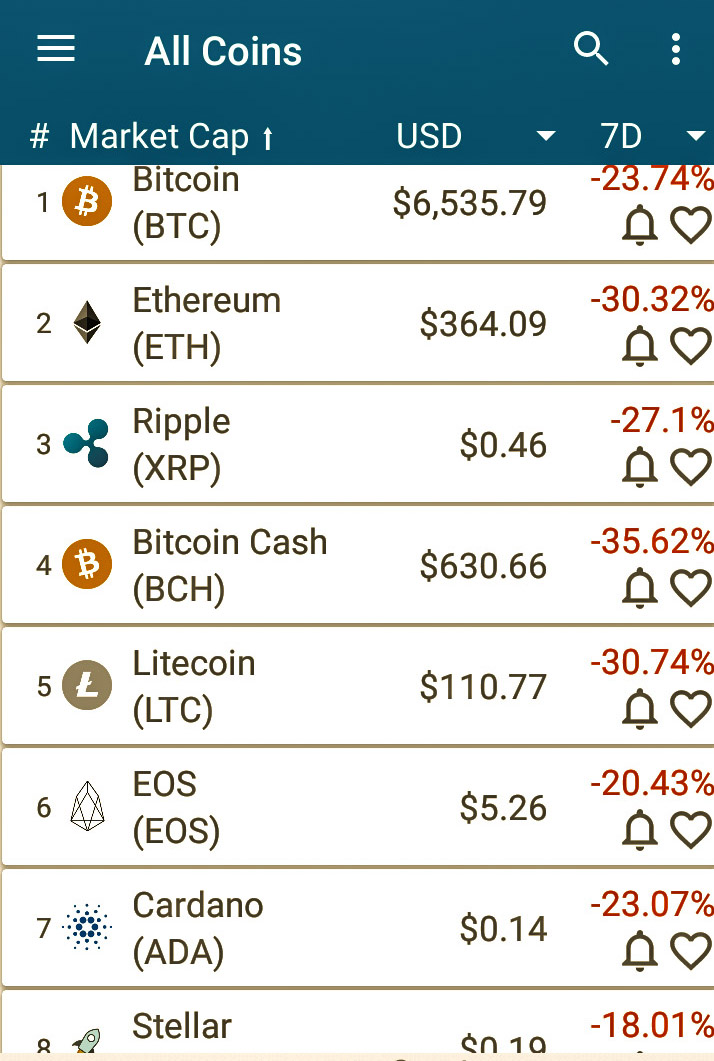Expand the USD currency dropdown arrow
The image size is (714, 1061).
click(x=546, y=136)
